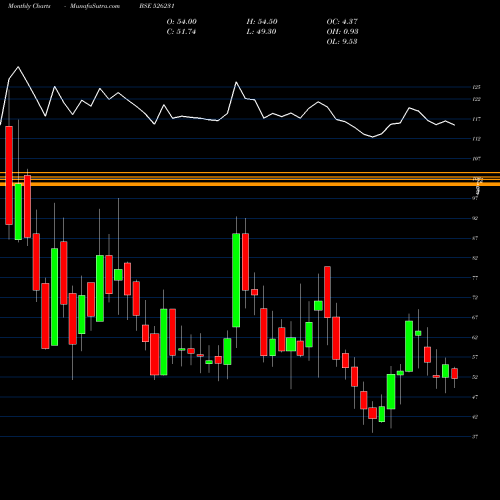The height and width of the screenshot is (500, 500).
Task: Click the 122 price axis label
Action: pyautogui.click(x=476, y=99)
